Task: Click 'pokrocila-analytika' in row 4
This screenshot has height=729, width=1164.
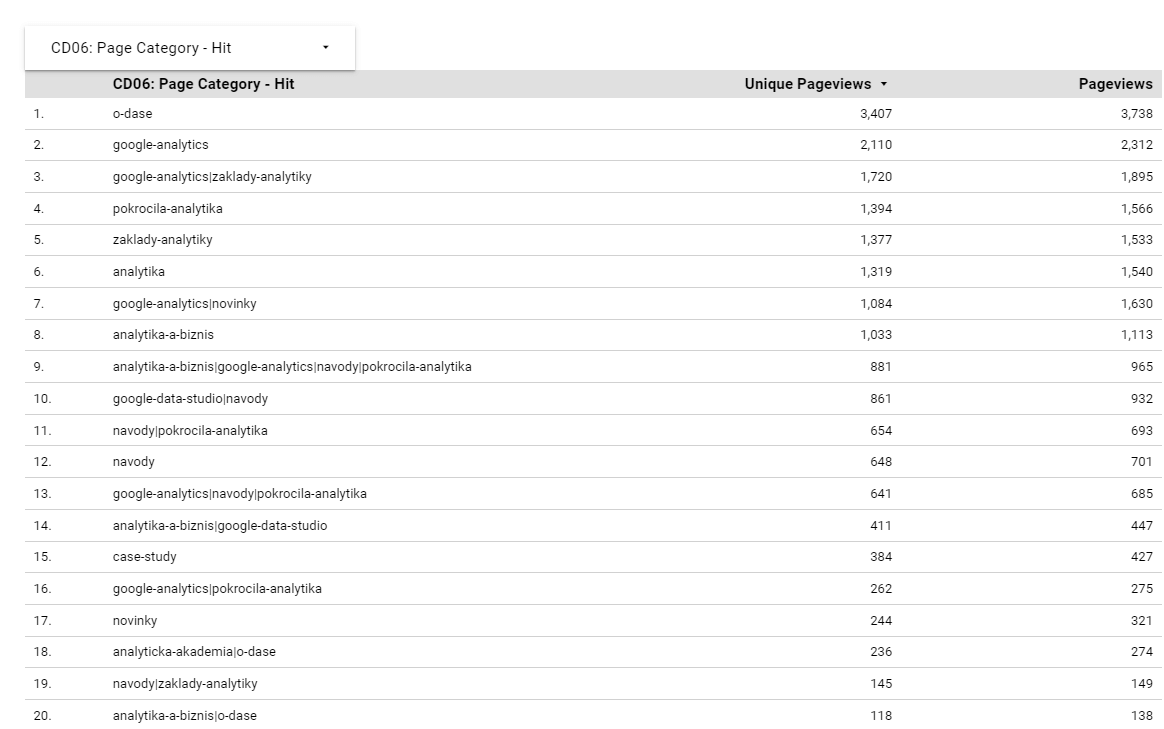Action: (x=168, y=209)
